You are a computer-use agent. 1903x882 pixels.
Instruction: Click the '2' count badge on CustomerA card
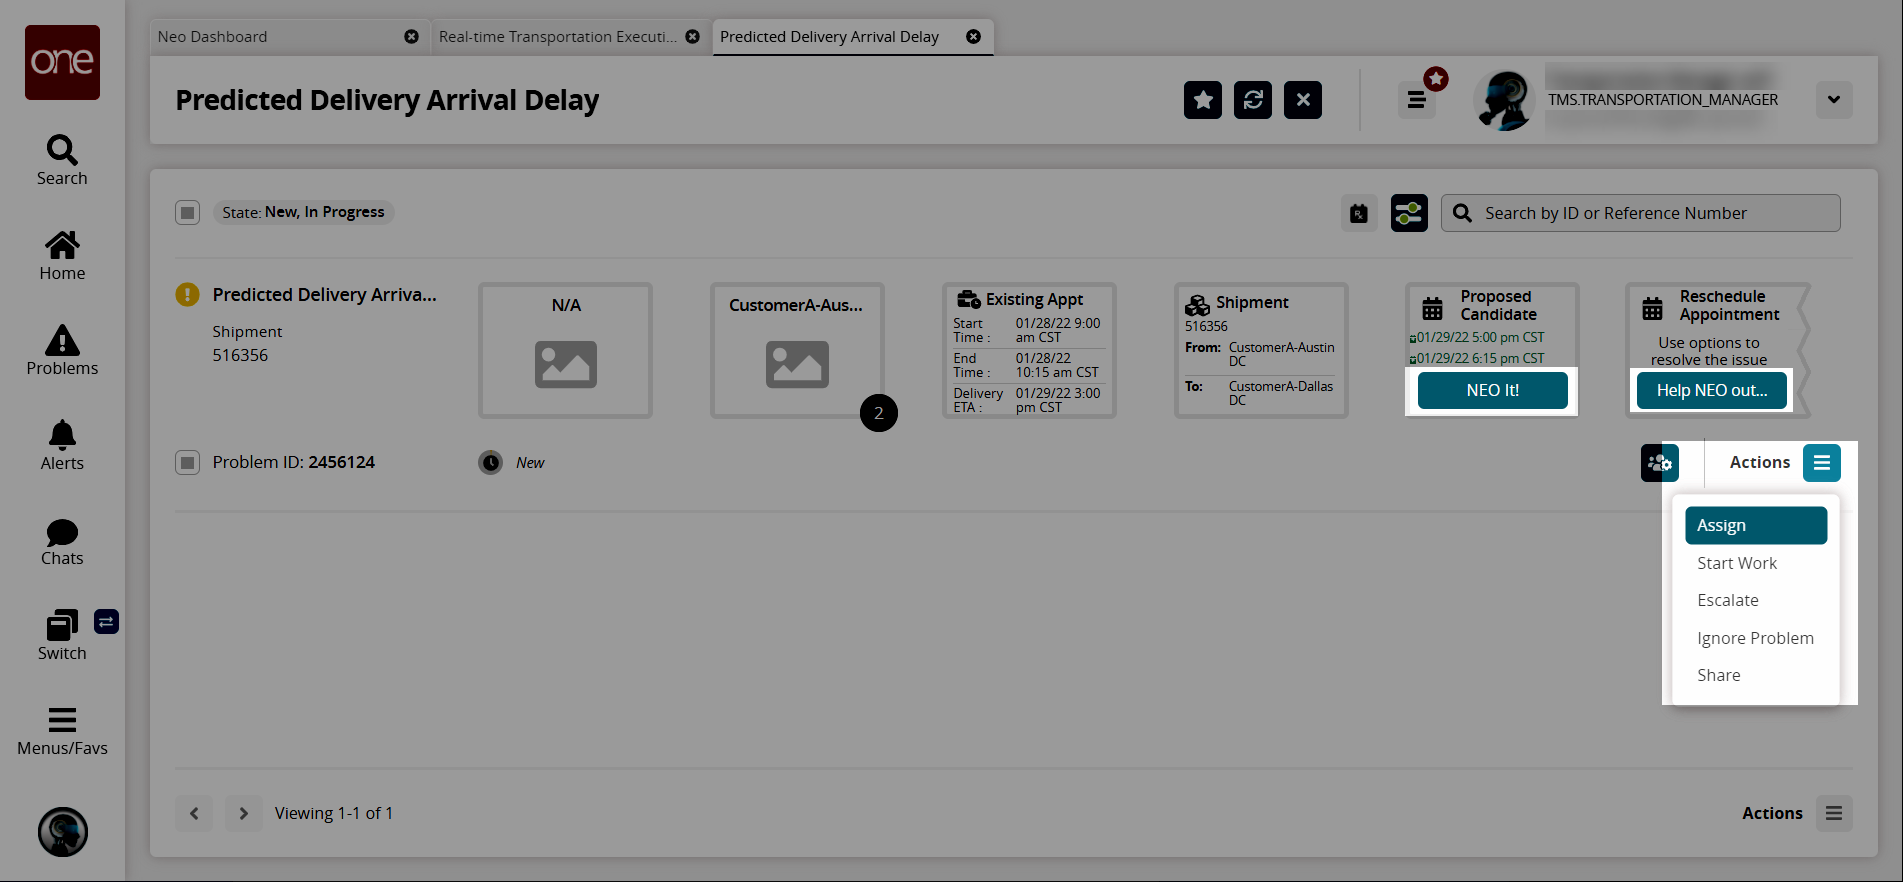879,413
